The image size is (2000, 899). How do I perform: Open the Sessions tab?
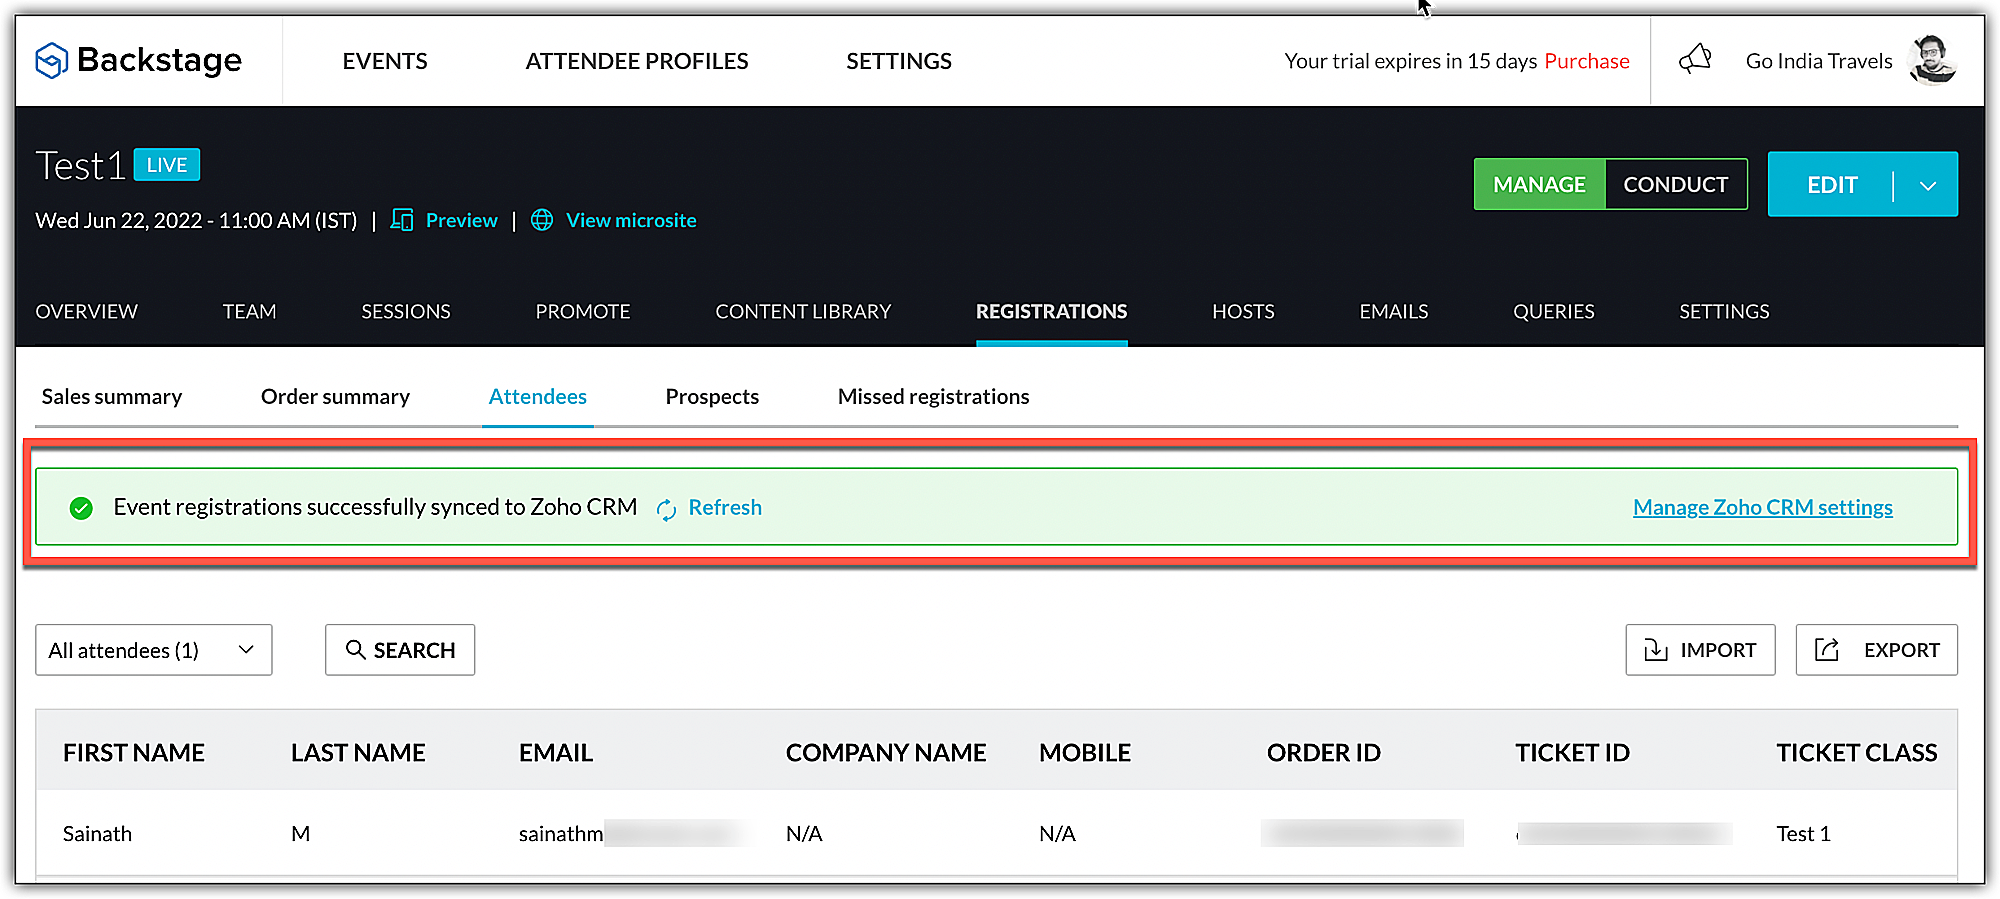pos(405,312)
